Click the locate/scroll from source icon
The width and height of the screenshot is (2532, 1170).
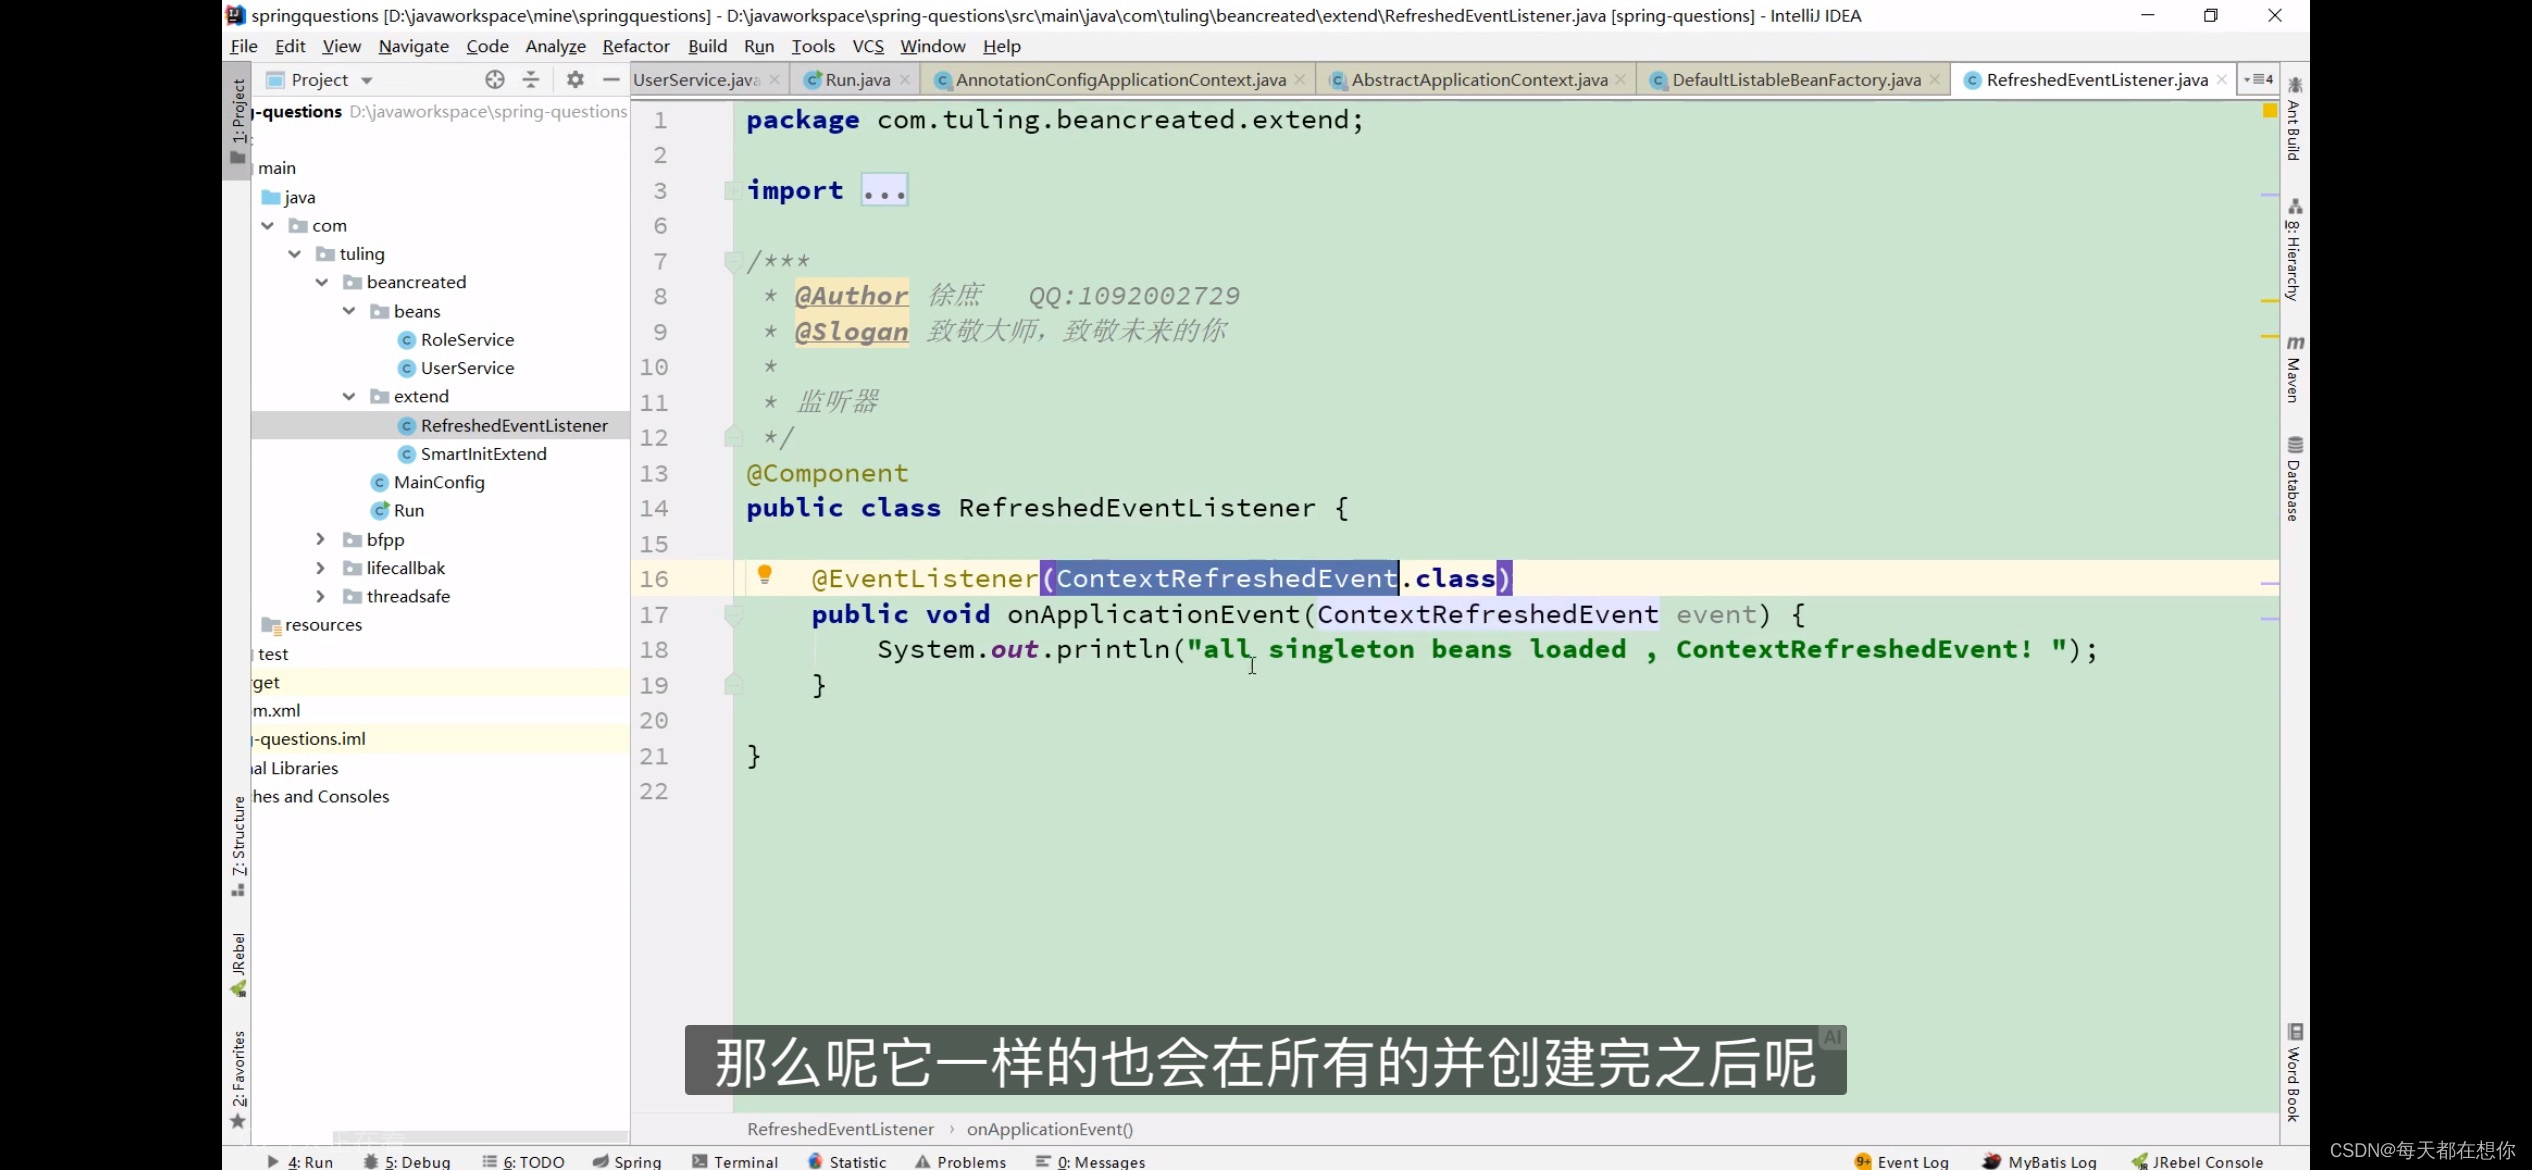pyautogui.click(x=494, y=80)
